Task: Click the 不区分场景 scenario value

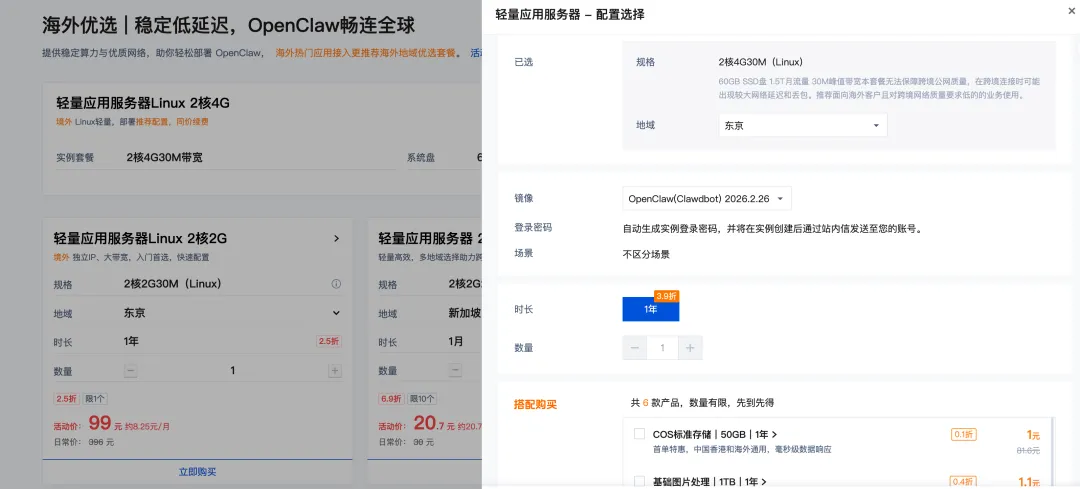Action: pos(646,253)
